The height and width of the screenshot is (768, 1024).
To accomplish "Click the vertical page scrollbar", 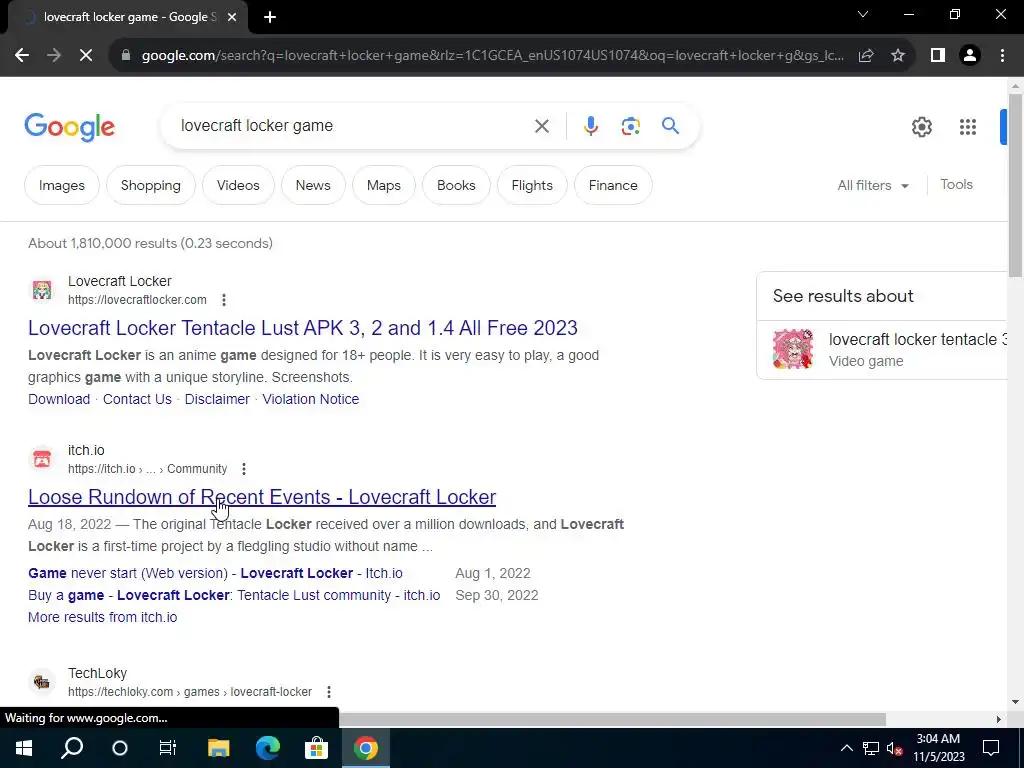I will point(1015,186).
